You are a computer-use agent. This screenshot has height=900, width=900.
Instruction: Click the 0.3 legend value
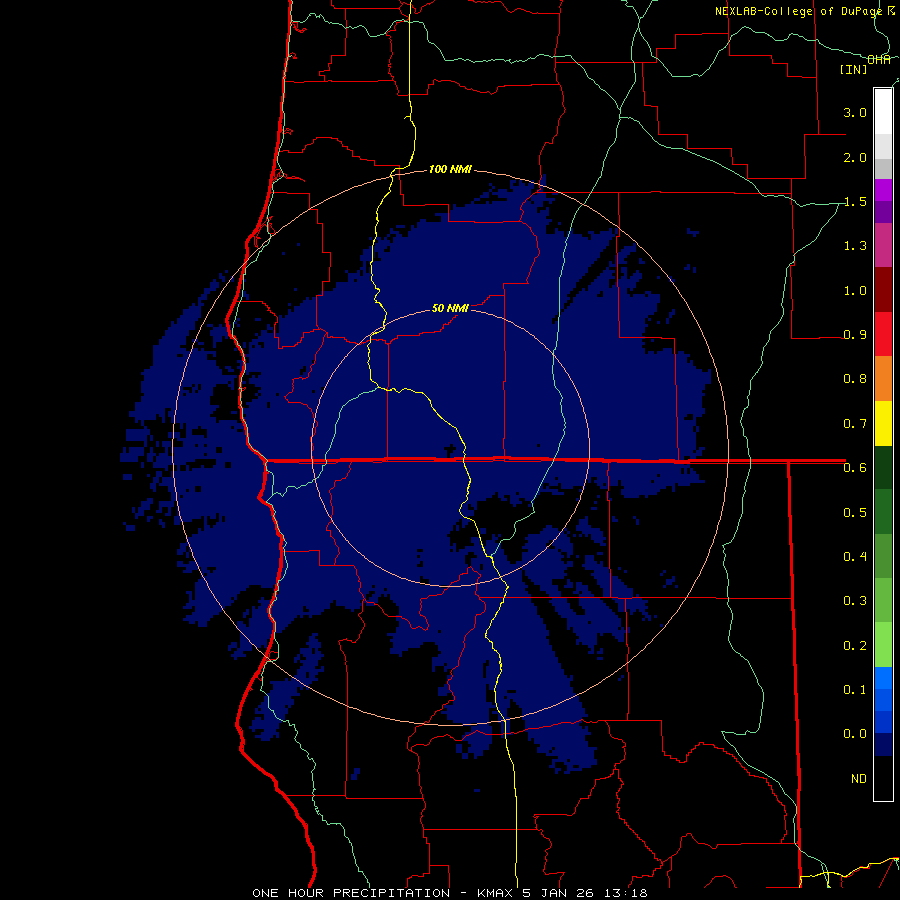coord(855,600)
